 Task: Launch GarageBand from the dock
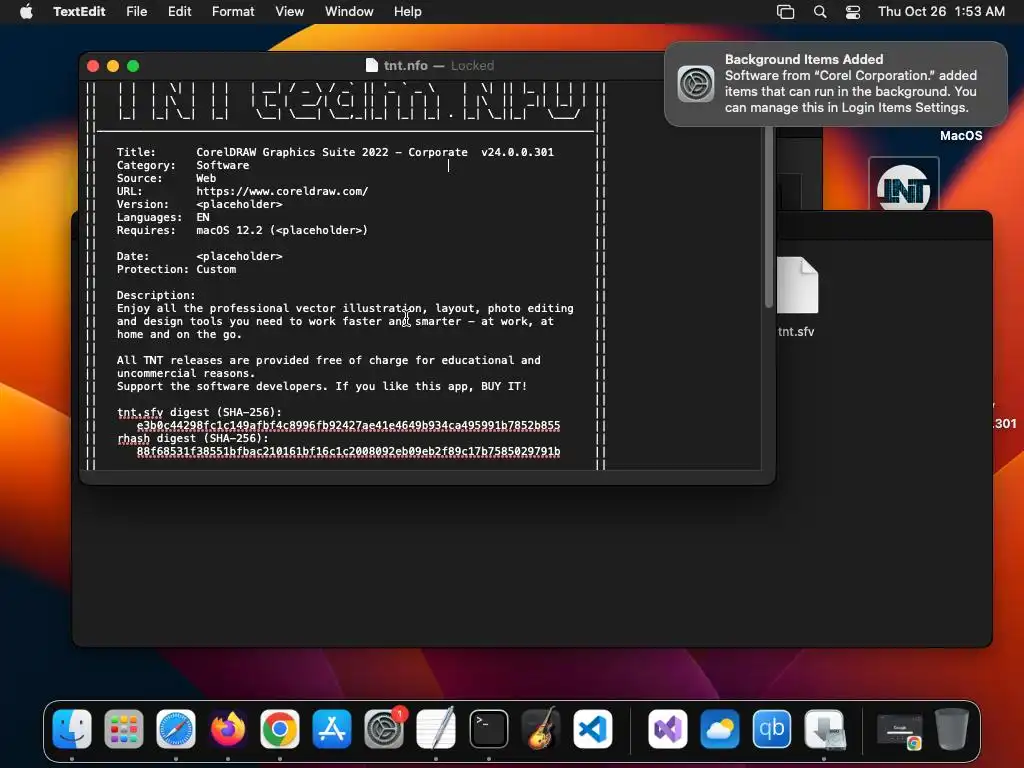pos(541,729)
